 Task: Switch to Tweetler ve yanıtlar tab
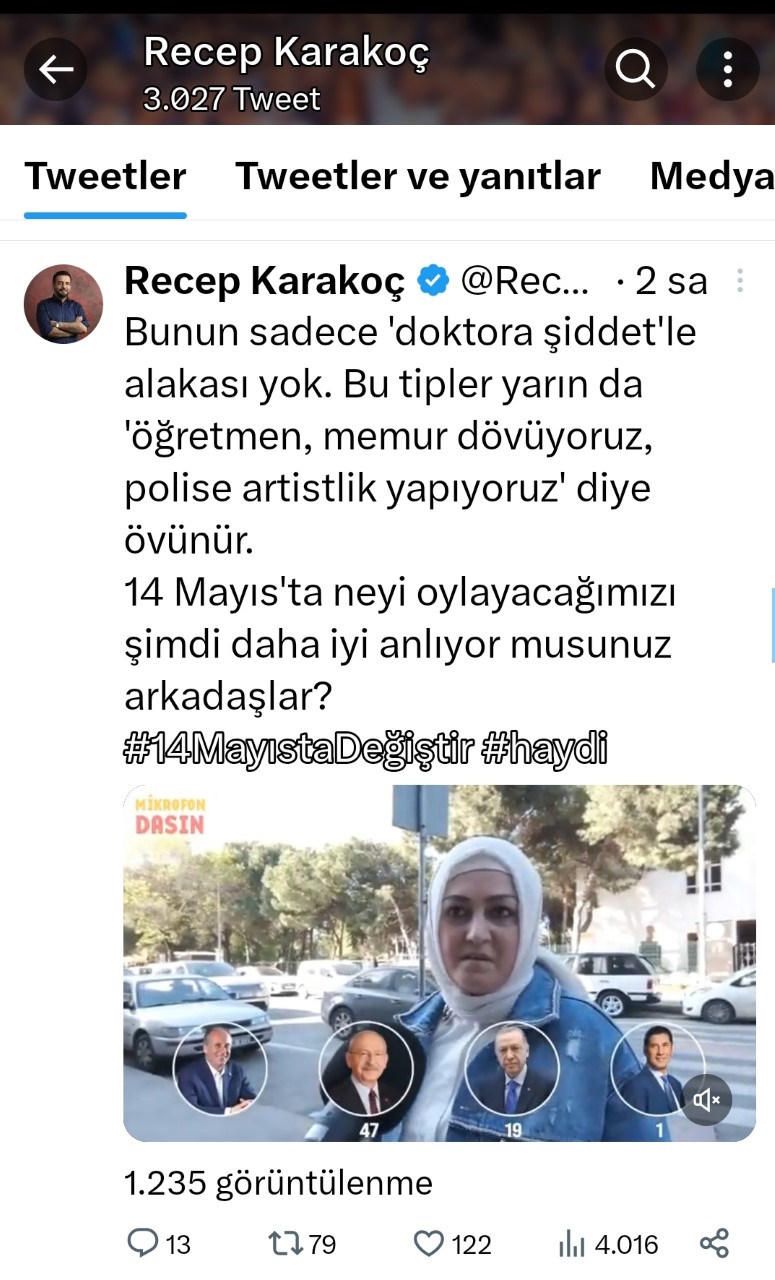[x=418, y=176]
